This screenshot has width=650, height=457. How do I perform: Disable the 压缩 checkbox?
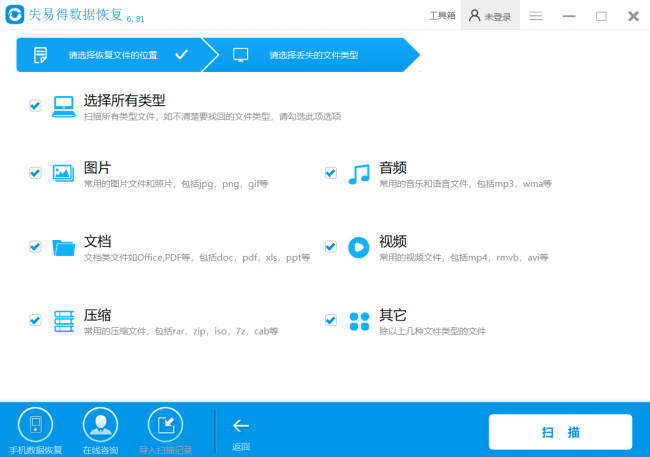pyautogui.click(x=35, y=320)
